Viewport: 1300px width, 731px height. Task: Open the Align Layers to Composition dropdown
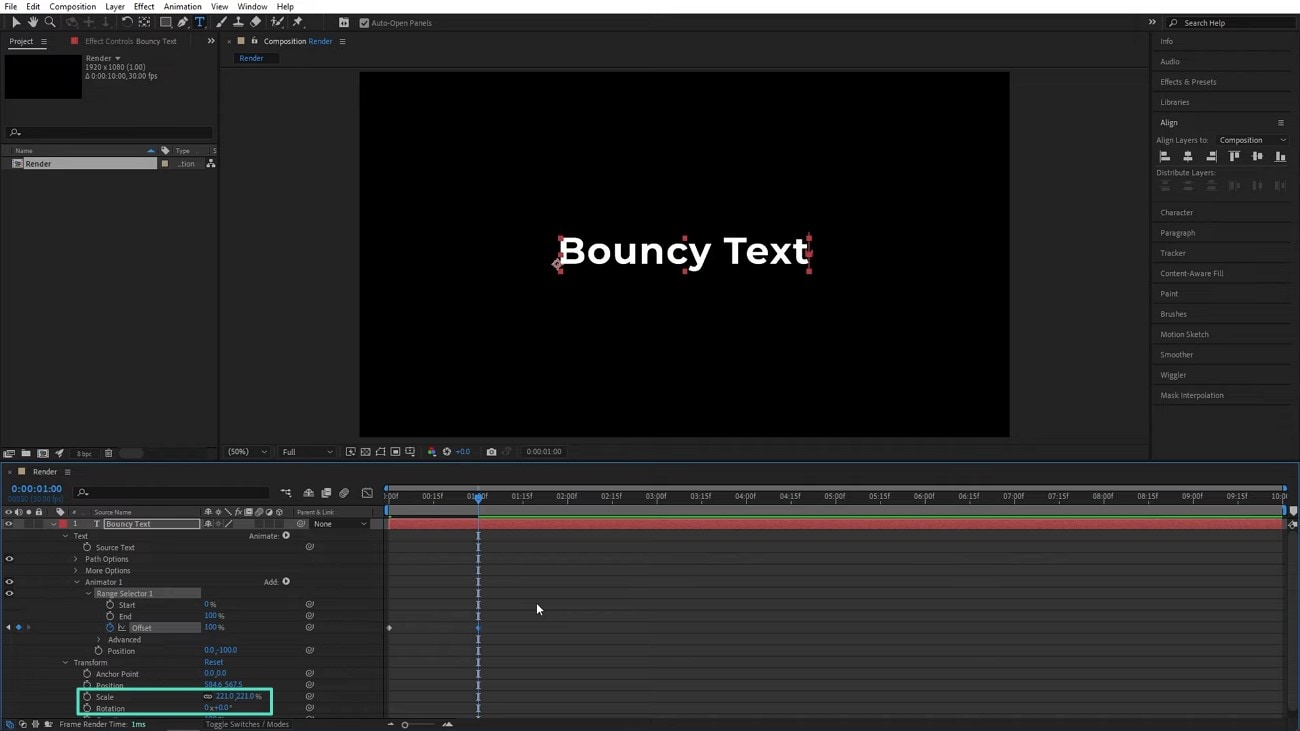[1252, 140]
